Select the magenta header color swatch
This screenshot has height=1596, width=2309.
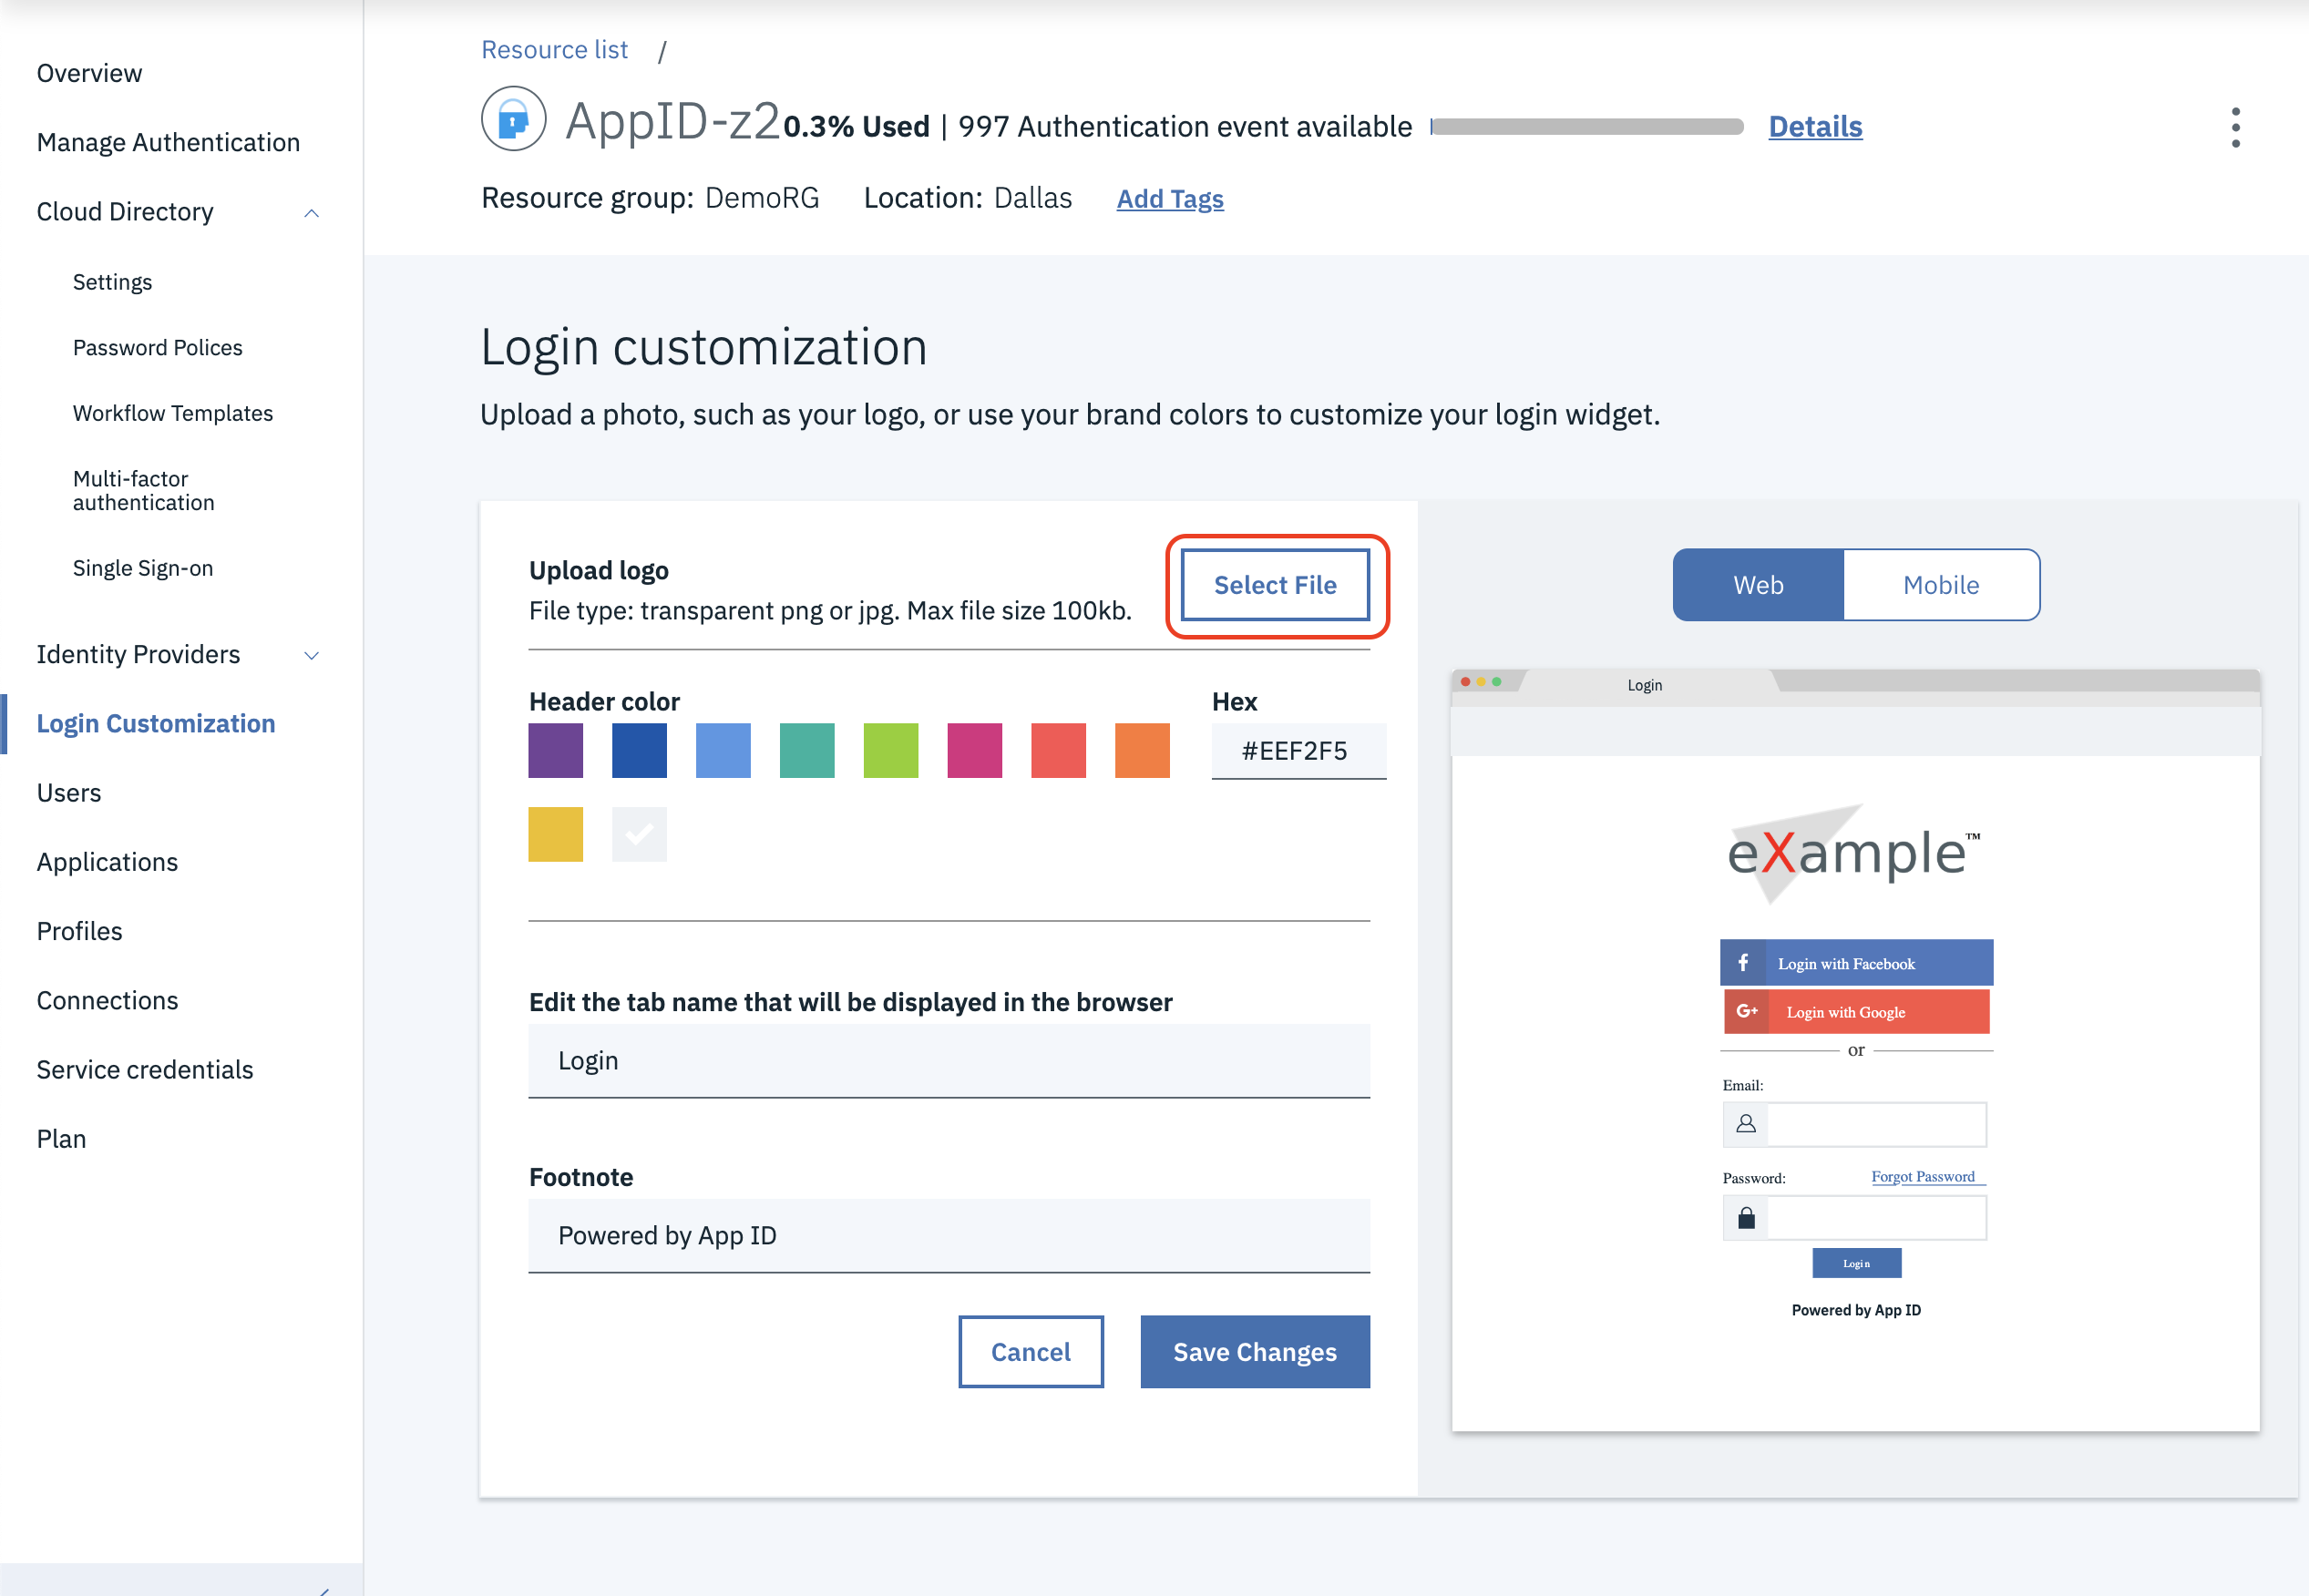975,750
